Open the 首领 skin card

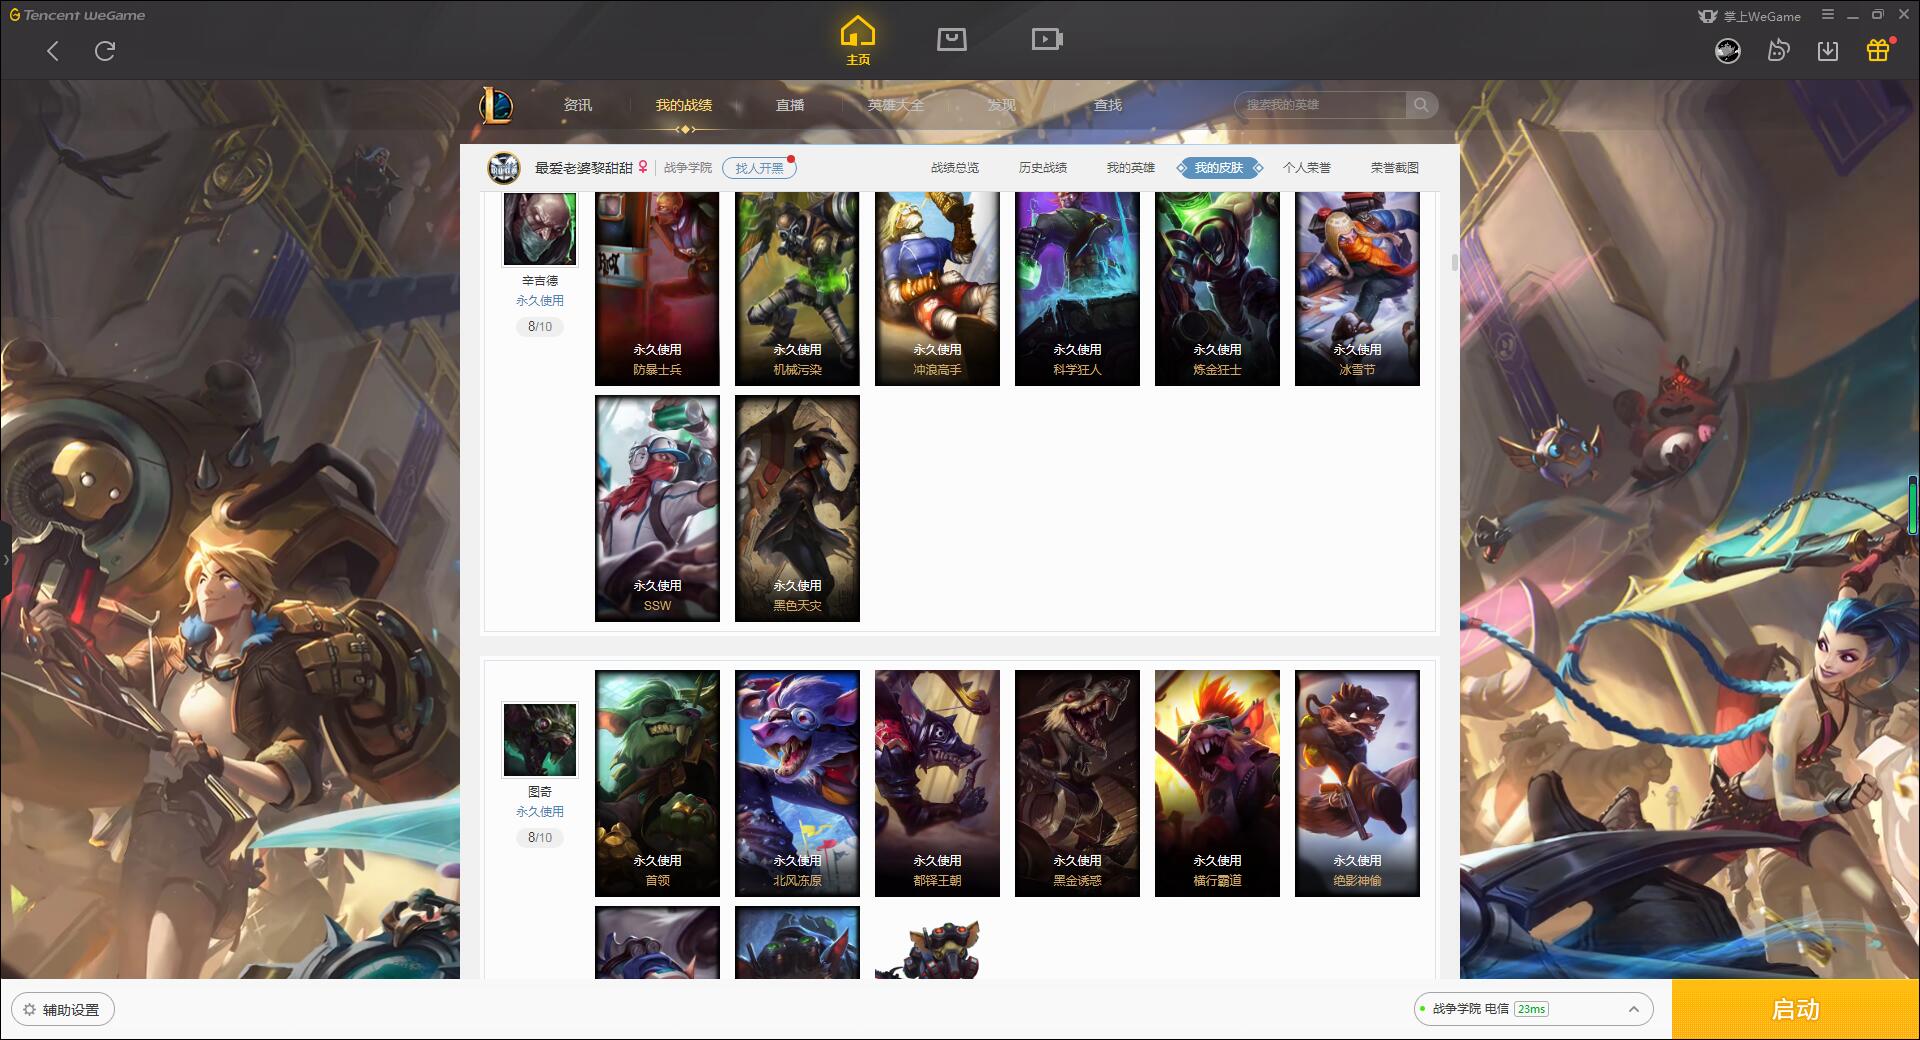(x=657, y=783)
